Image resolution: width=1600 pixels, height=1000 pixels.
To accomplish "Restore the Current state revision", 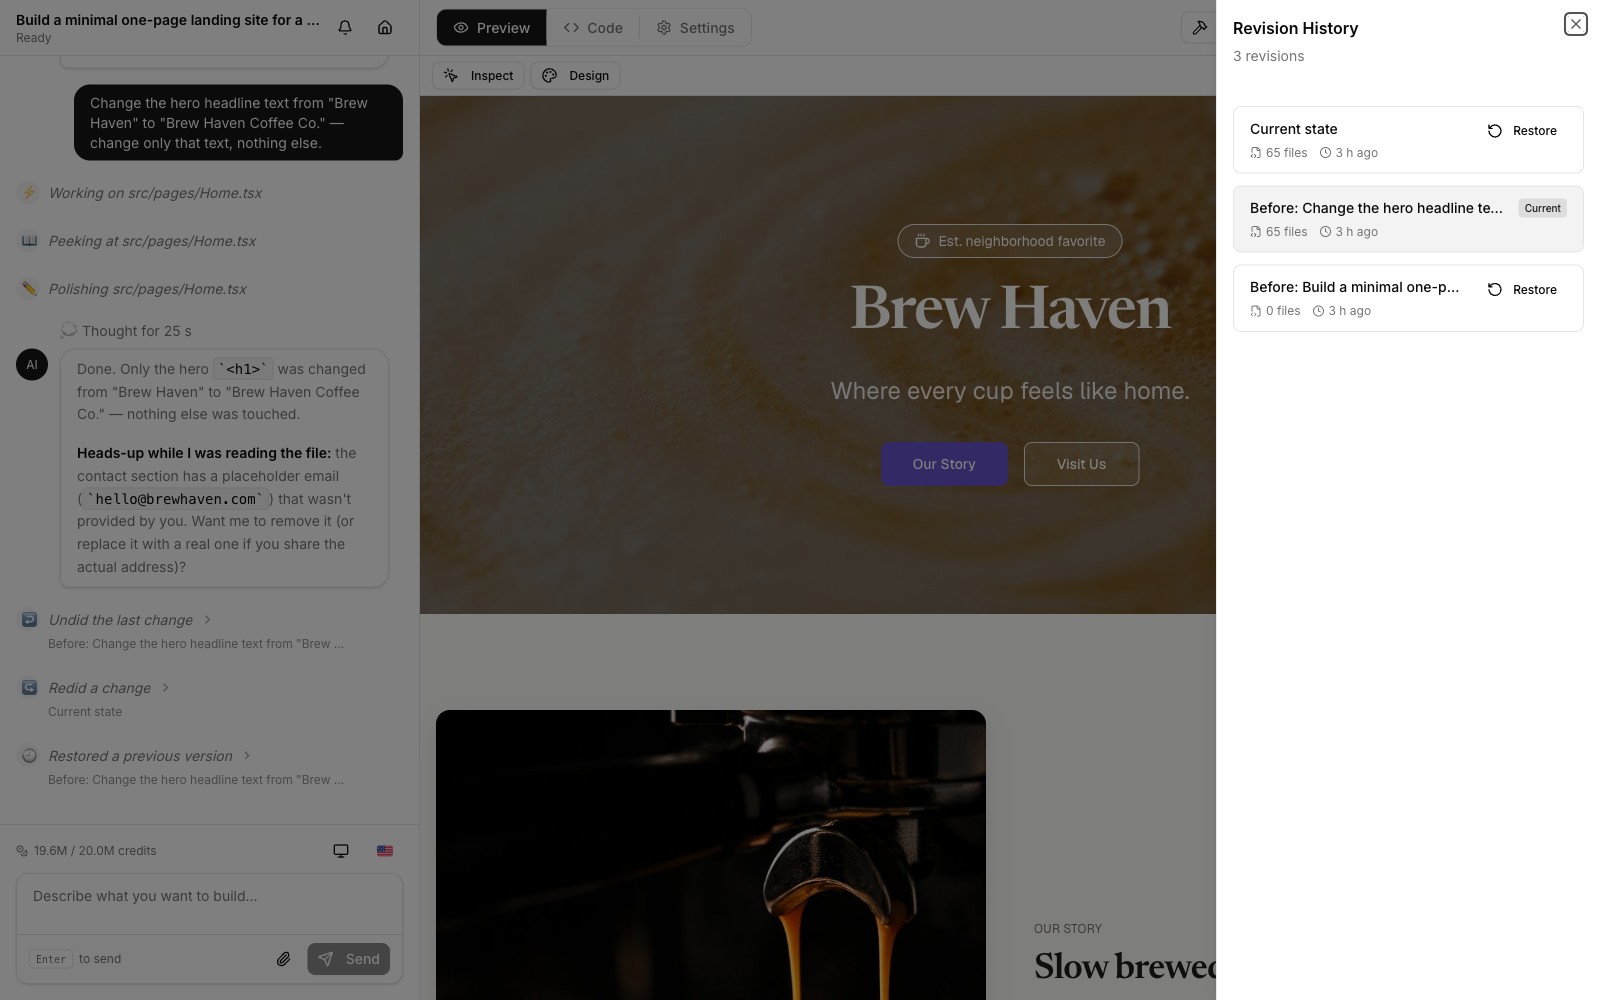I will coord(1522,131).
